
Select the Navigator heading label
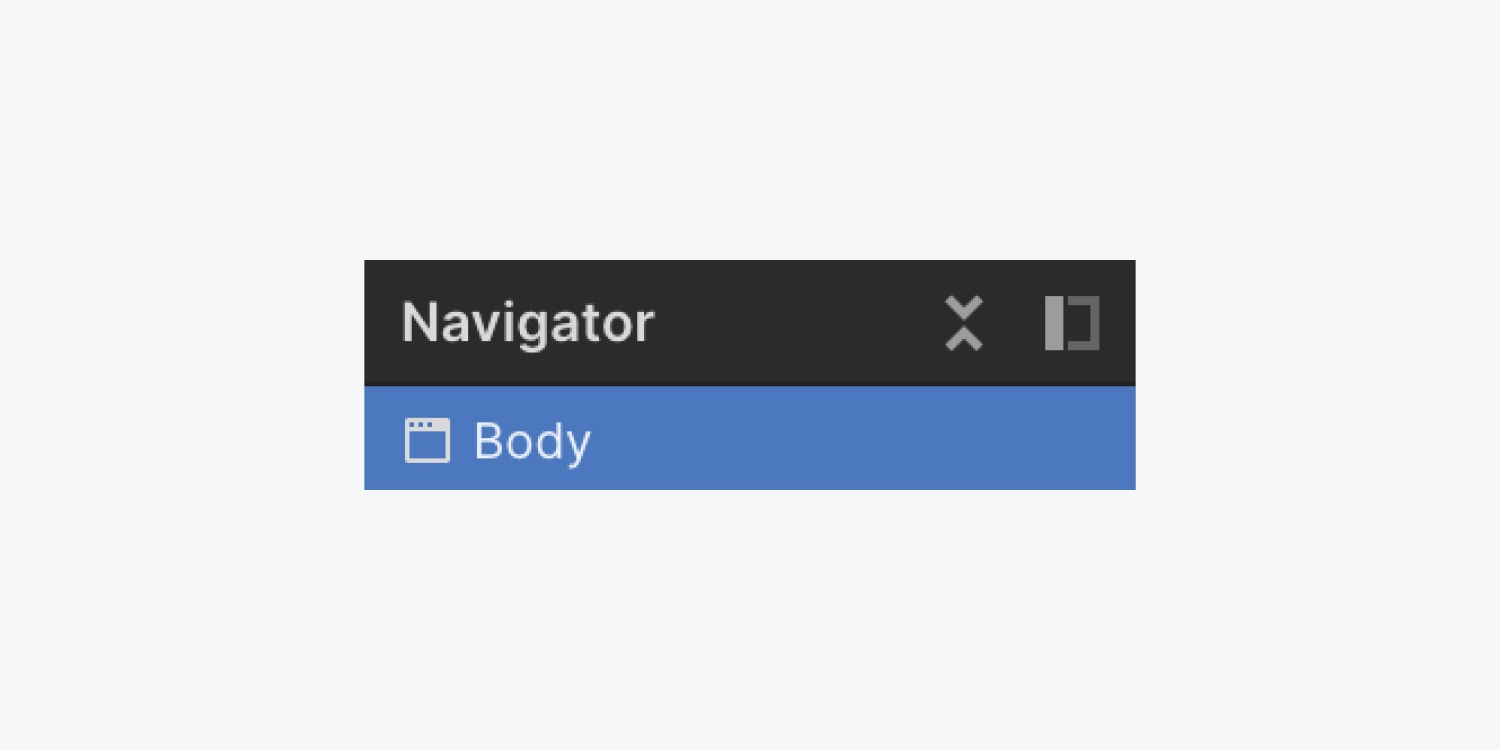point(527,322)
